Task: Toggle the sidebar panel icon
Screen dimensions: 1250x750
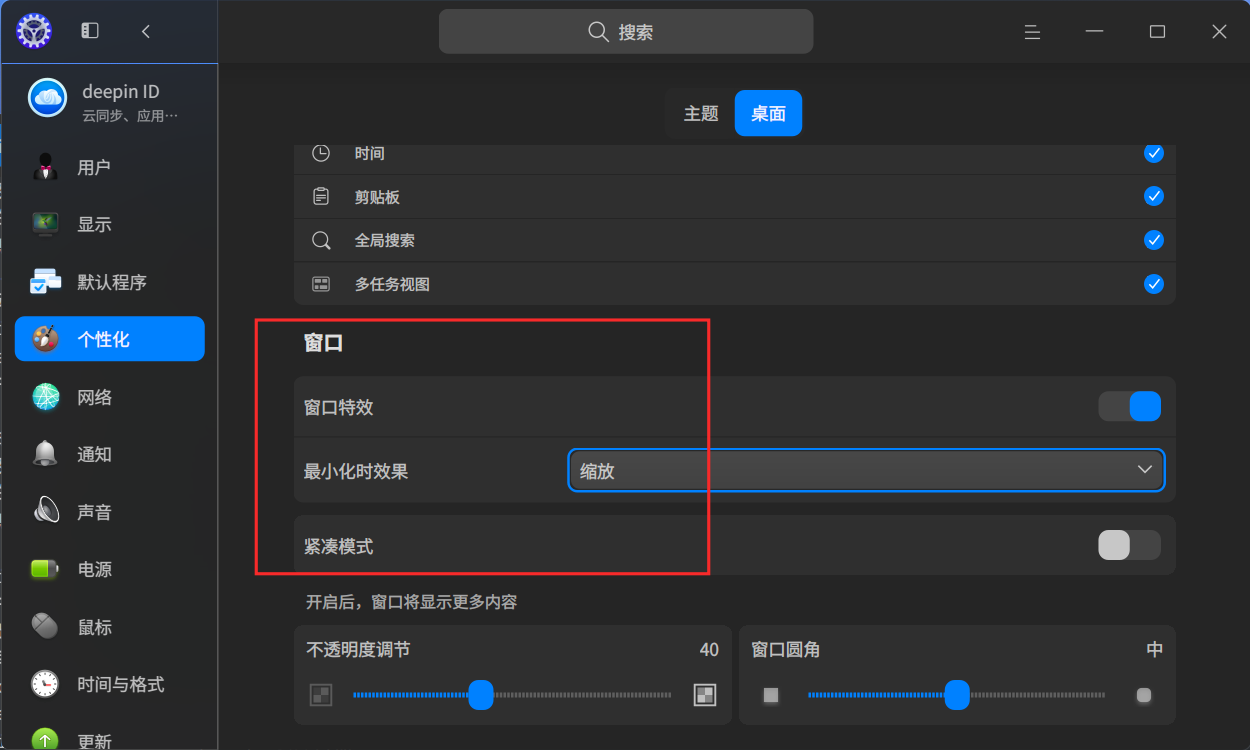Action: pos(90,31)
